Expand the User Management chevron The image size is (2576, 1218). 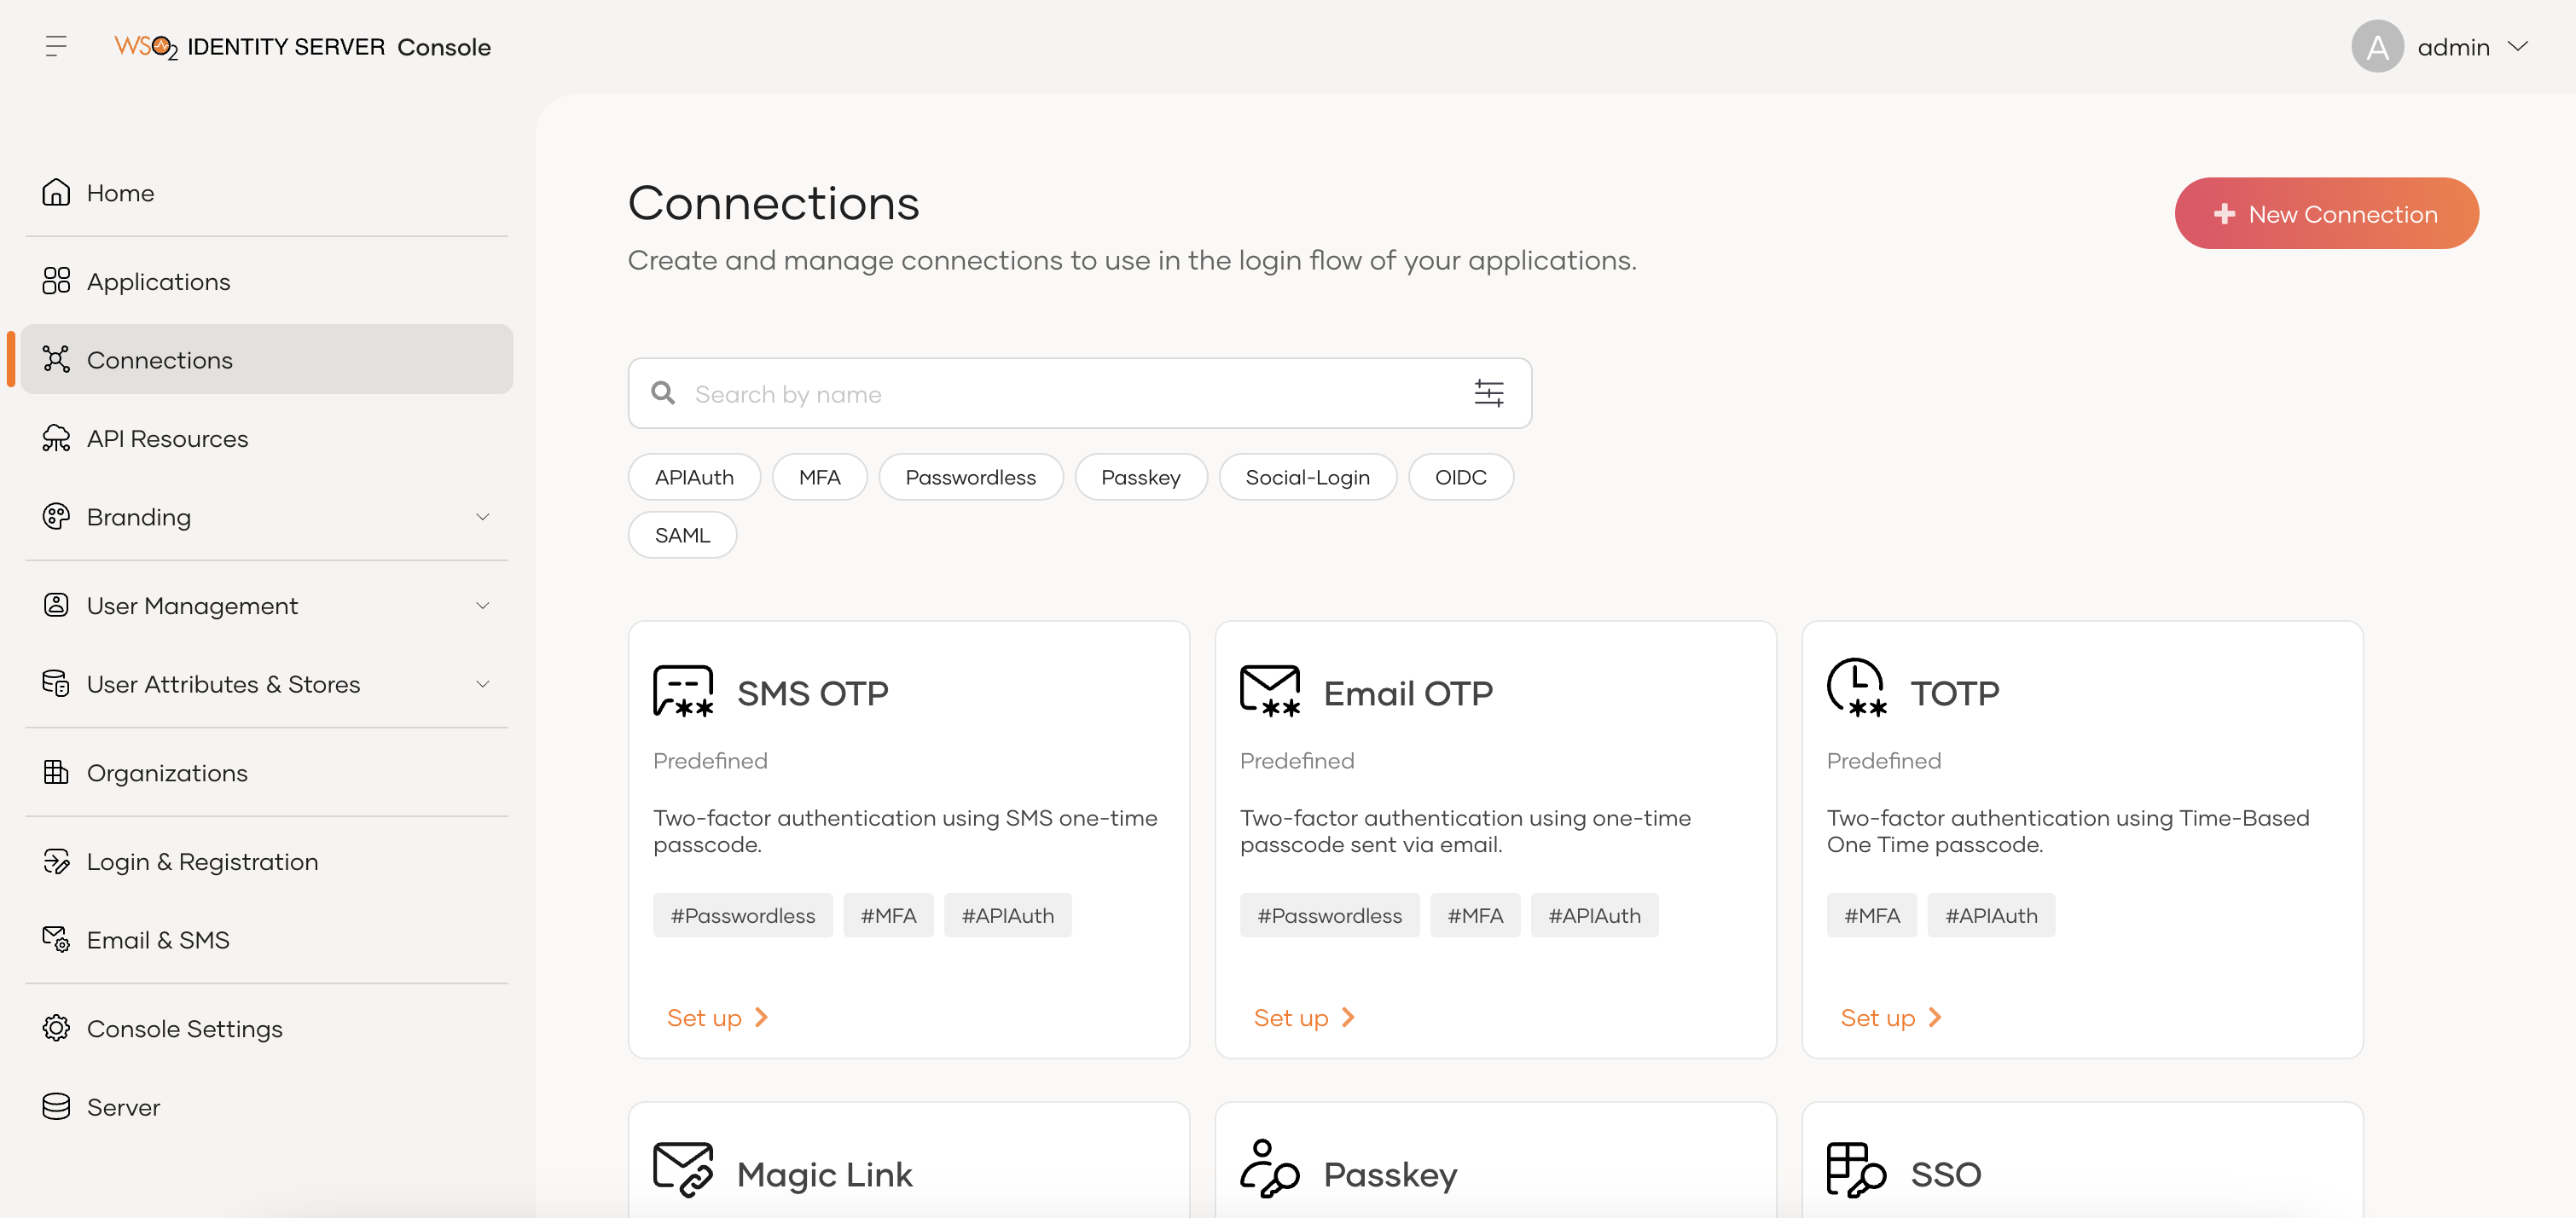coord(482,606)
